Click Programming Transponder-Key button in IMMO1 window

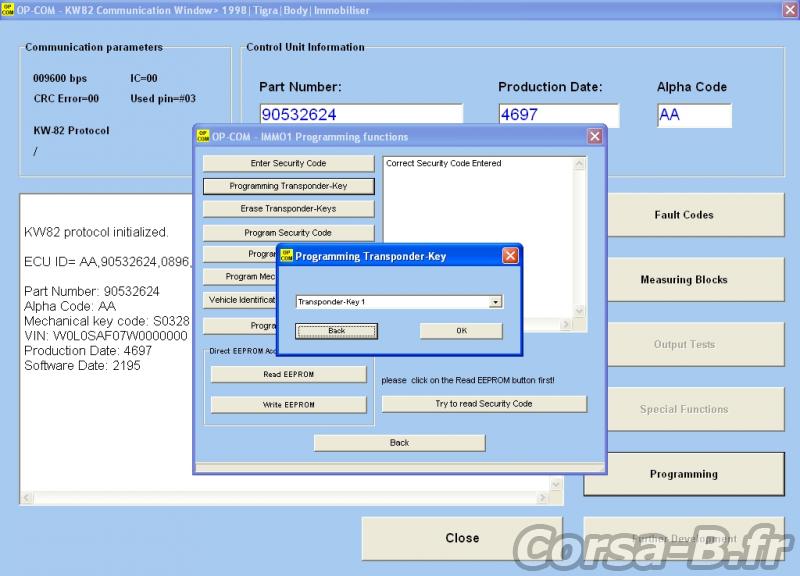288,186
